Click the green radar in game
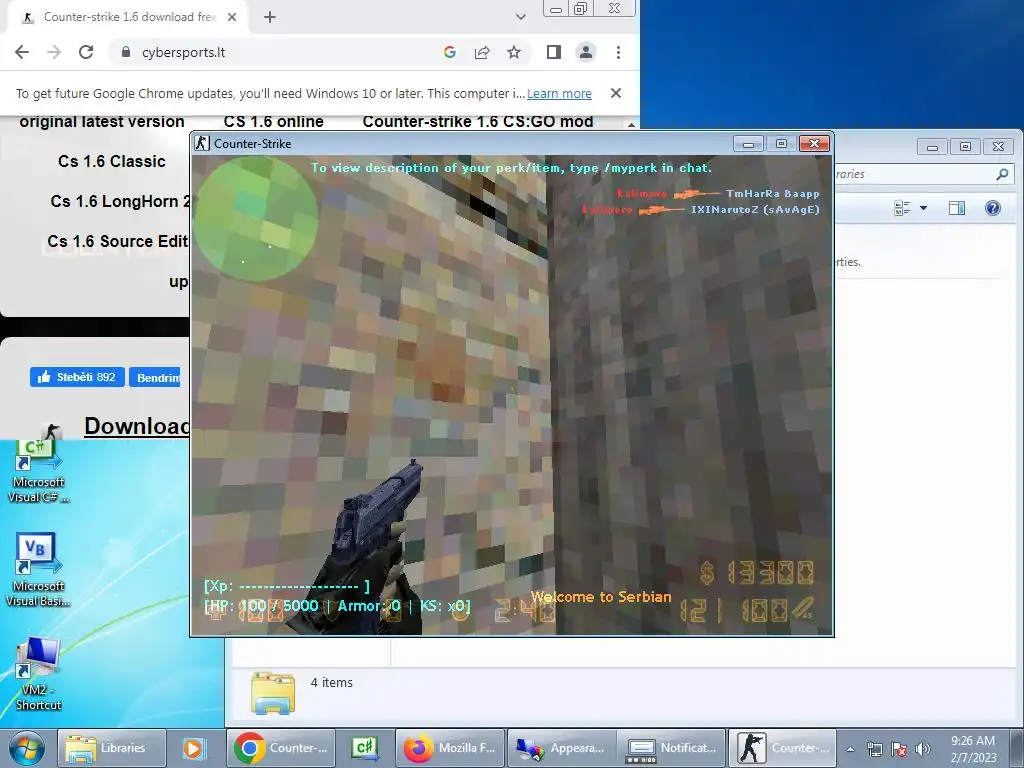This screenshot has height=768, width=1024. click(256, 219)
